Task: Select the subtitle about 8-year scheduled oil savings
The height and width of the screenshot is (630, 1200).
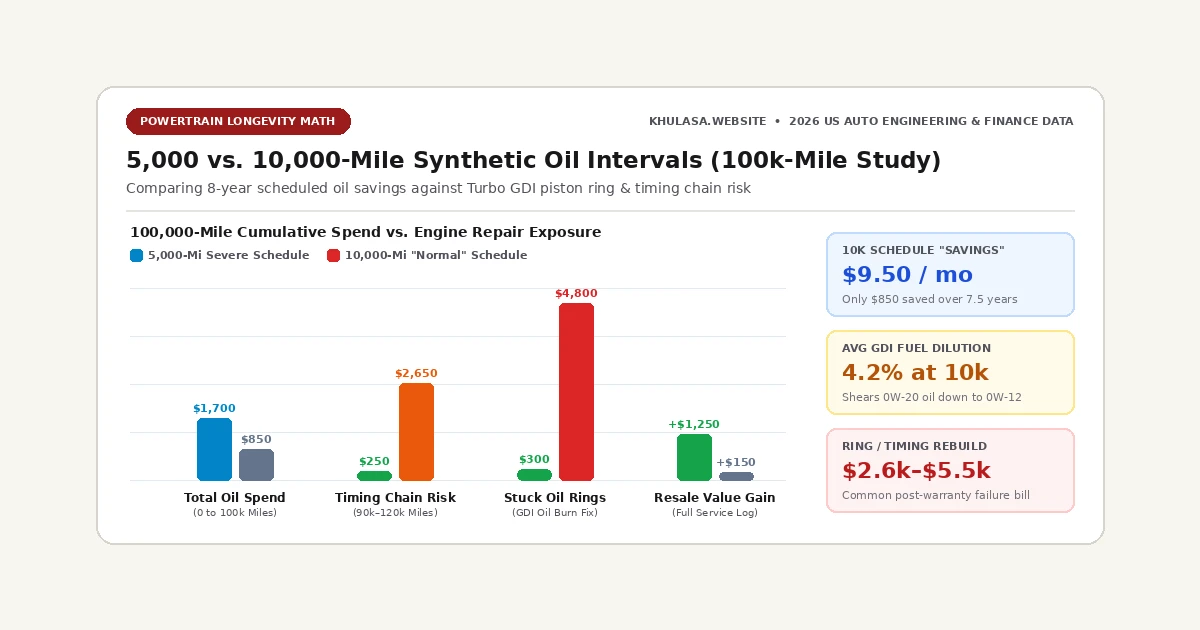Action: click(438, 188)
